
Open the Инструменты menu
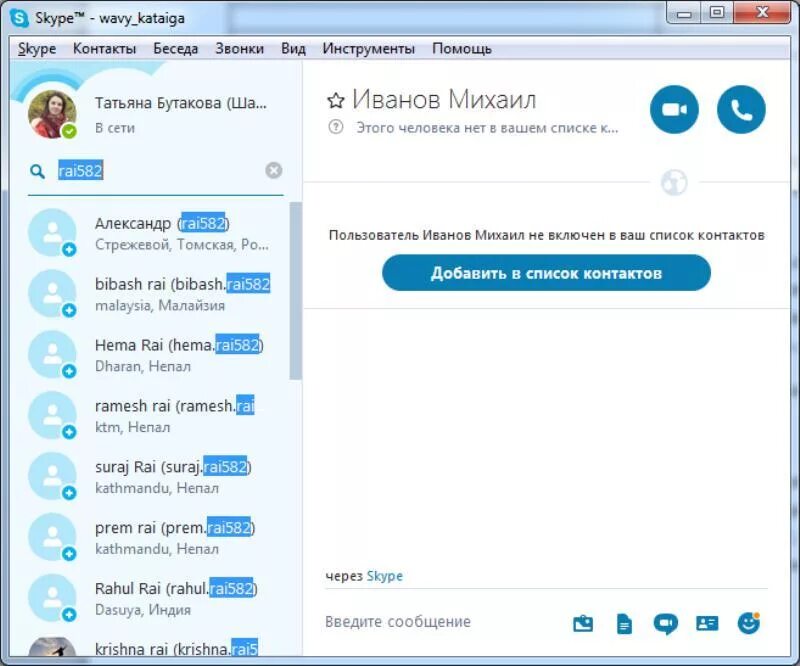coord(368,48)
